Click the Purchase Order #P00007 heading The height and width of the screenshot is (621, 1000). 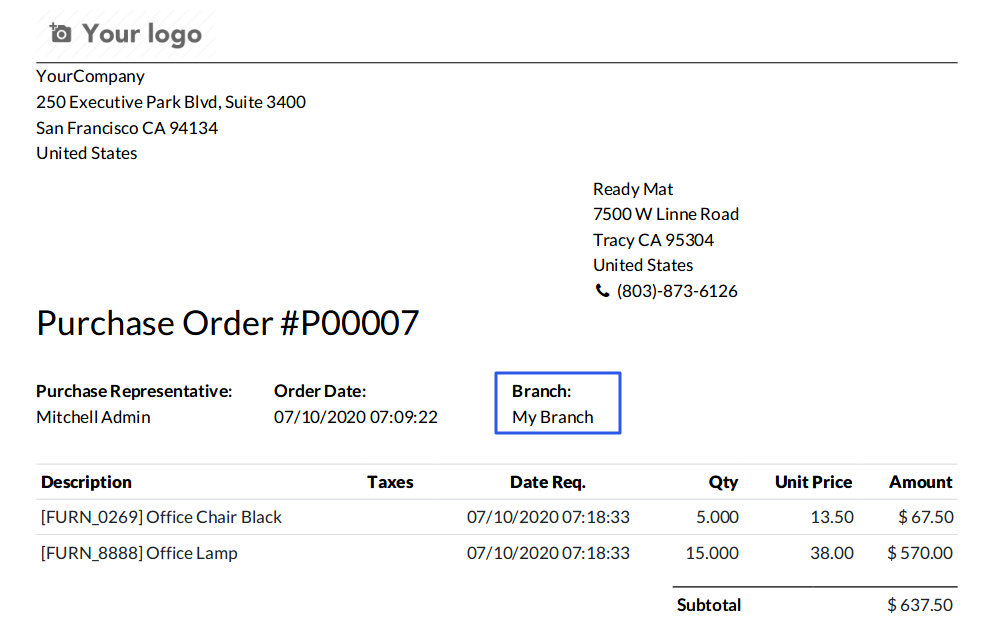click(x=227, y=323)
